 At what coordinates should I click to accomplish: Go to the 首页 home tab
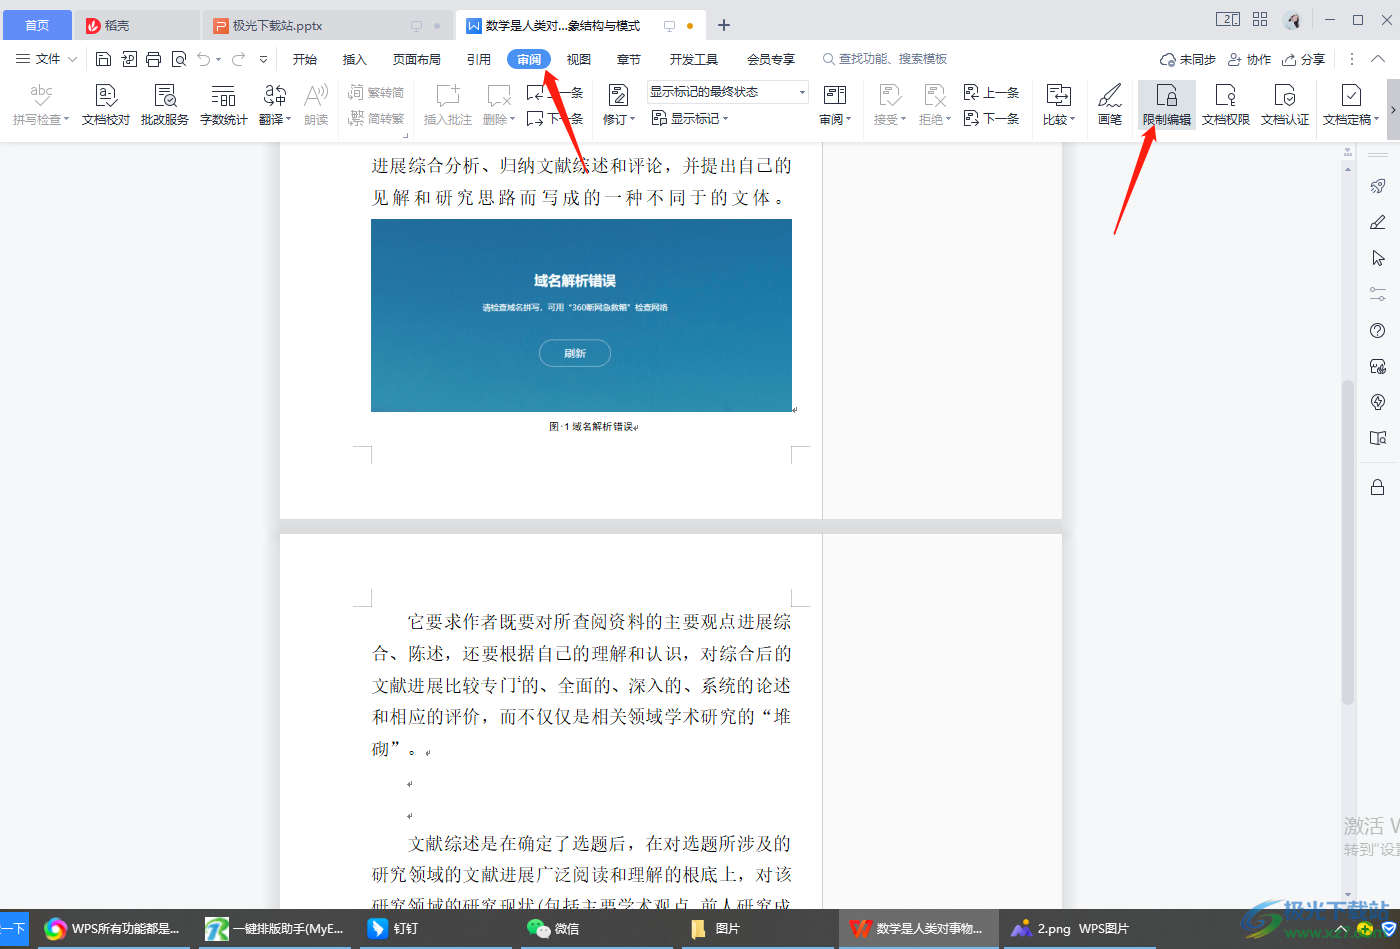[x=37, y=25]
